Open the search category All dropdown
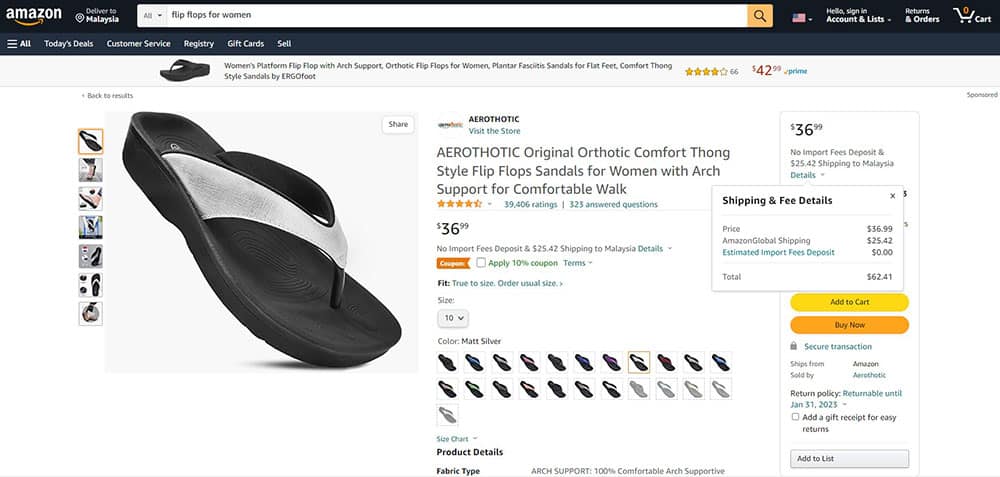The image size is (1000, 477). point(152,16)
